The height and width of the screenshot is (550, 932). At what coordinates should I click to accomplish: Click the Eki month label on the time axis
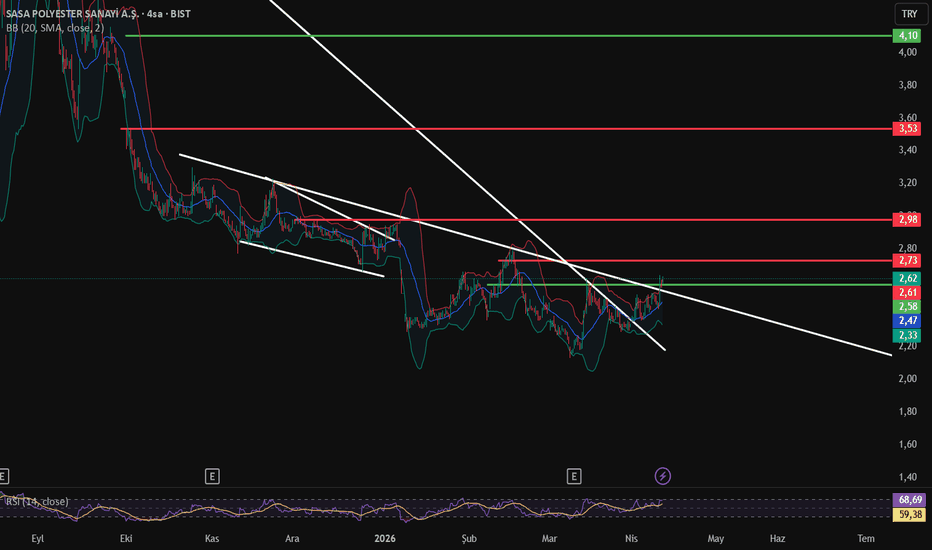pyautogui.click(x=126, y=539)
